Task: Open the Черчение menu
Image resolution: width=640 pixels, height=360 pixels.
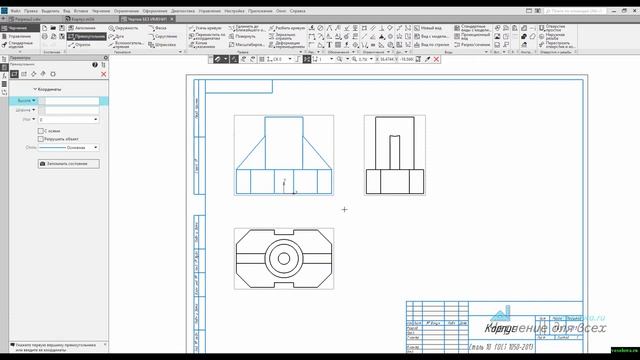Action: 101,11
